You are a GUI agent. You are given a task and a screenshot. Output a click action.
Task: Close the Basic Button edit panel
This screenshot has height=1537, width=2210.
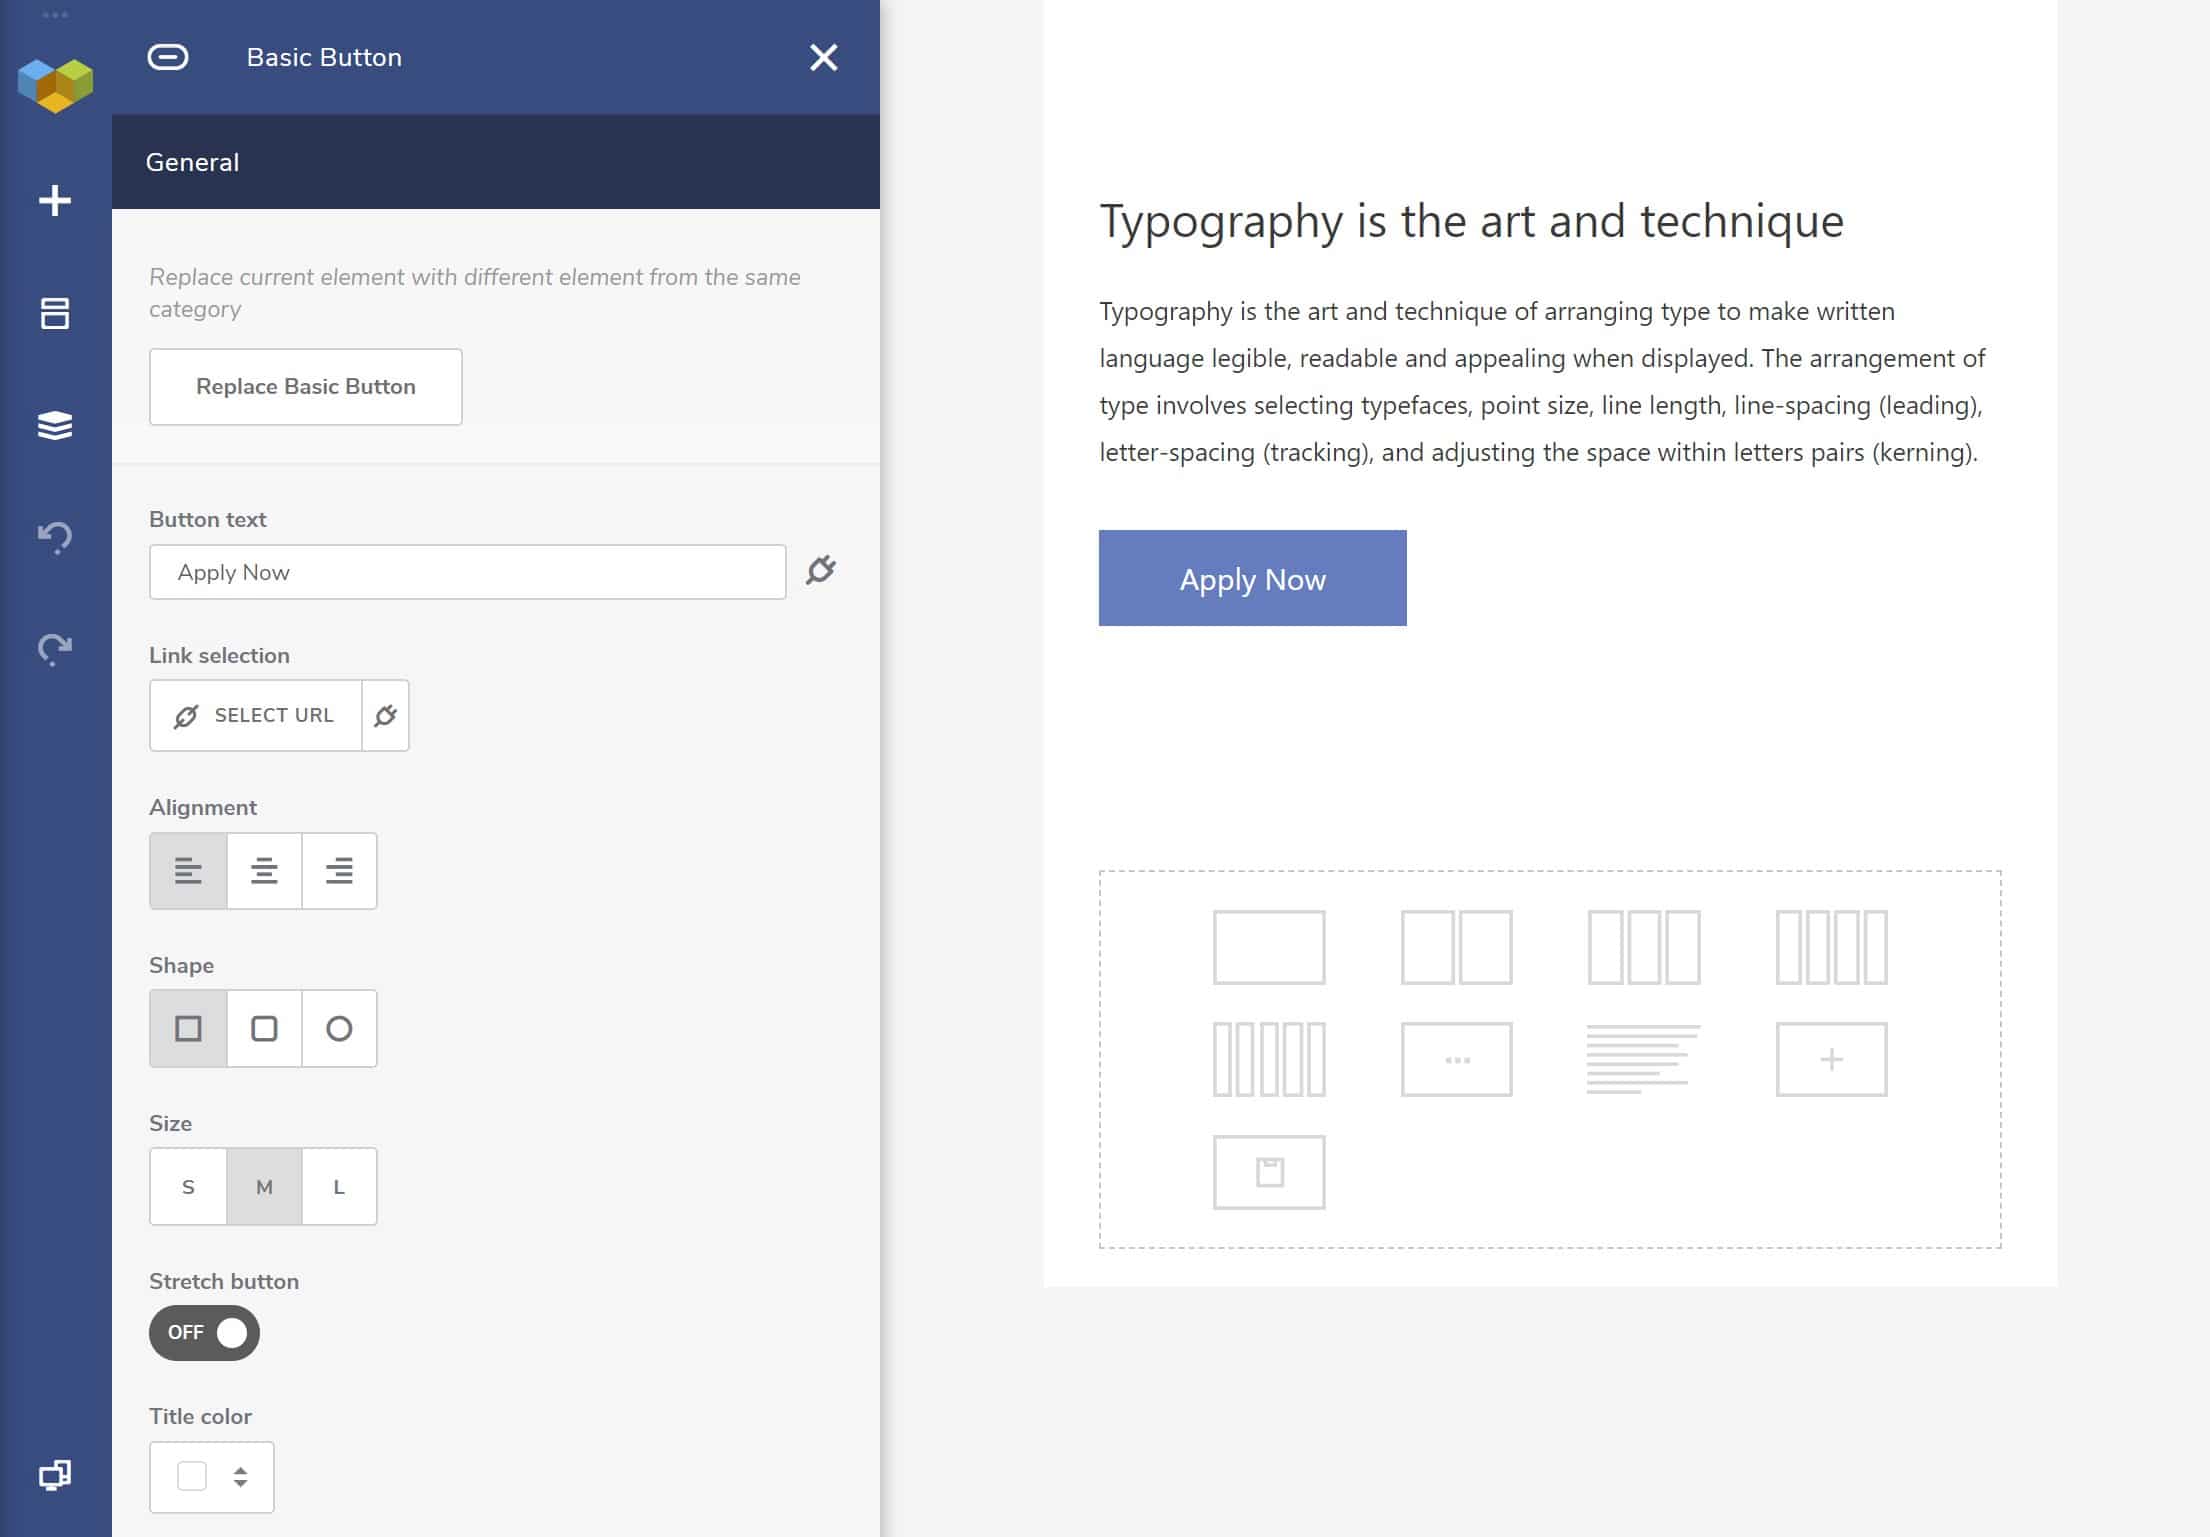point(823,58)
